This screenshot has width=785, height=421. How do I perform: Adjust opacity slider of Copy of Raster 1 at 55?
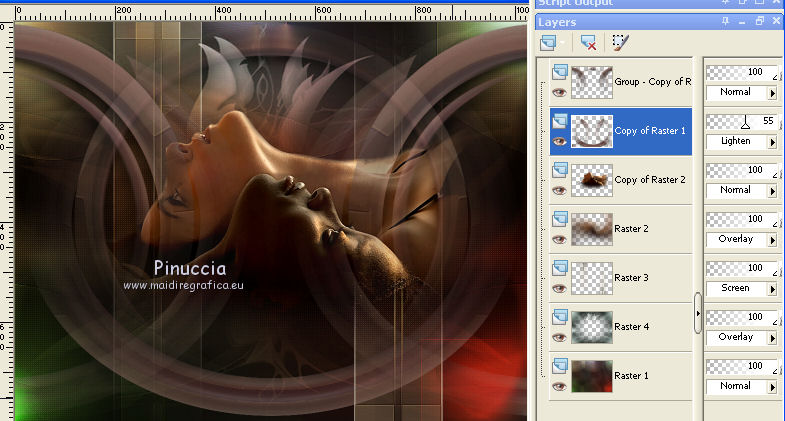click(x=745, y=122)
